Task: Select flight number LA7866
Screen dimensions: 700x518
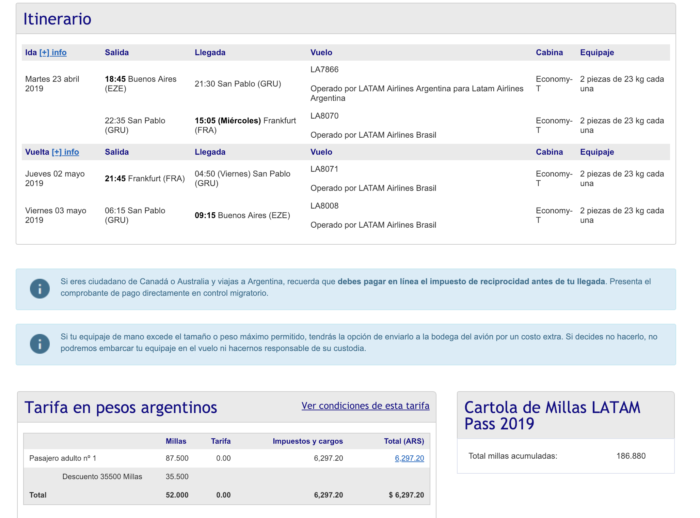Action: (326, 70)
